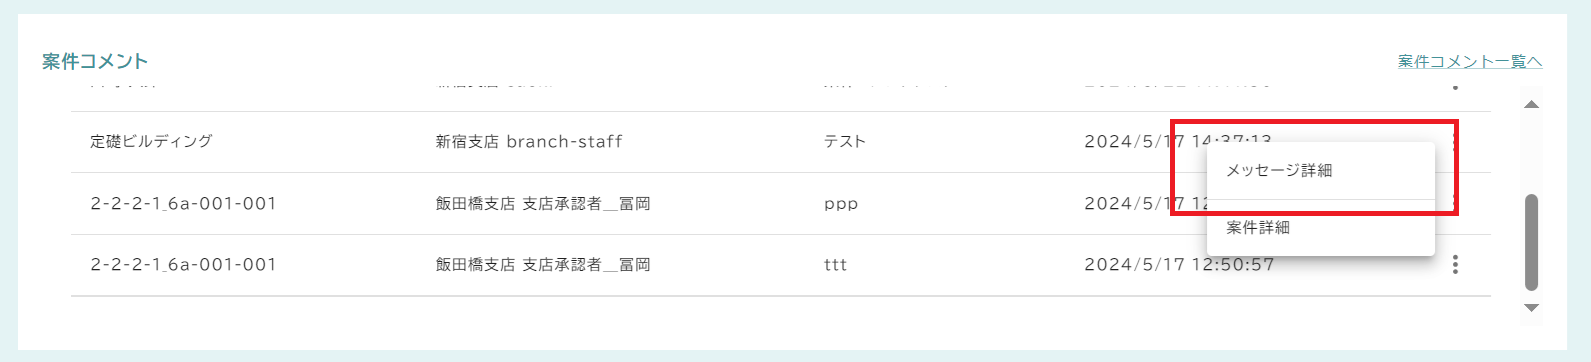
Task: Open the kebab menu for the ttt row
Action: (x=1455, y=264)
